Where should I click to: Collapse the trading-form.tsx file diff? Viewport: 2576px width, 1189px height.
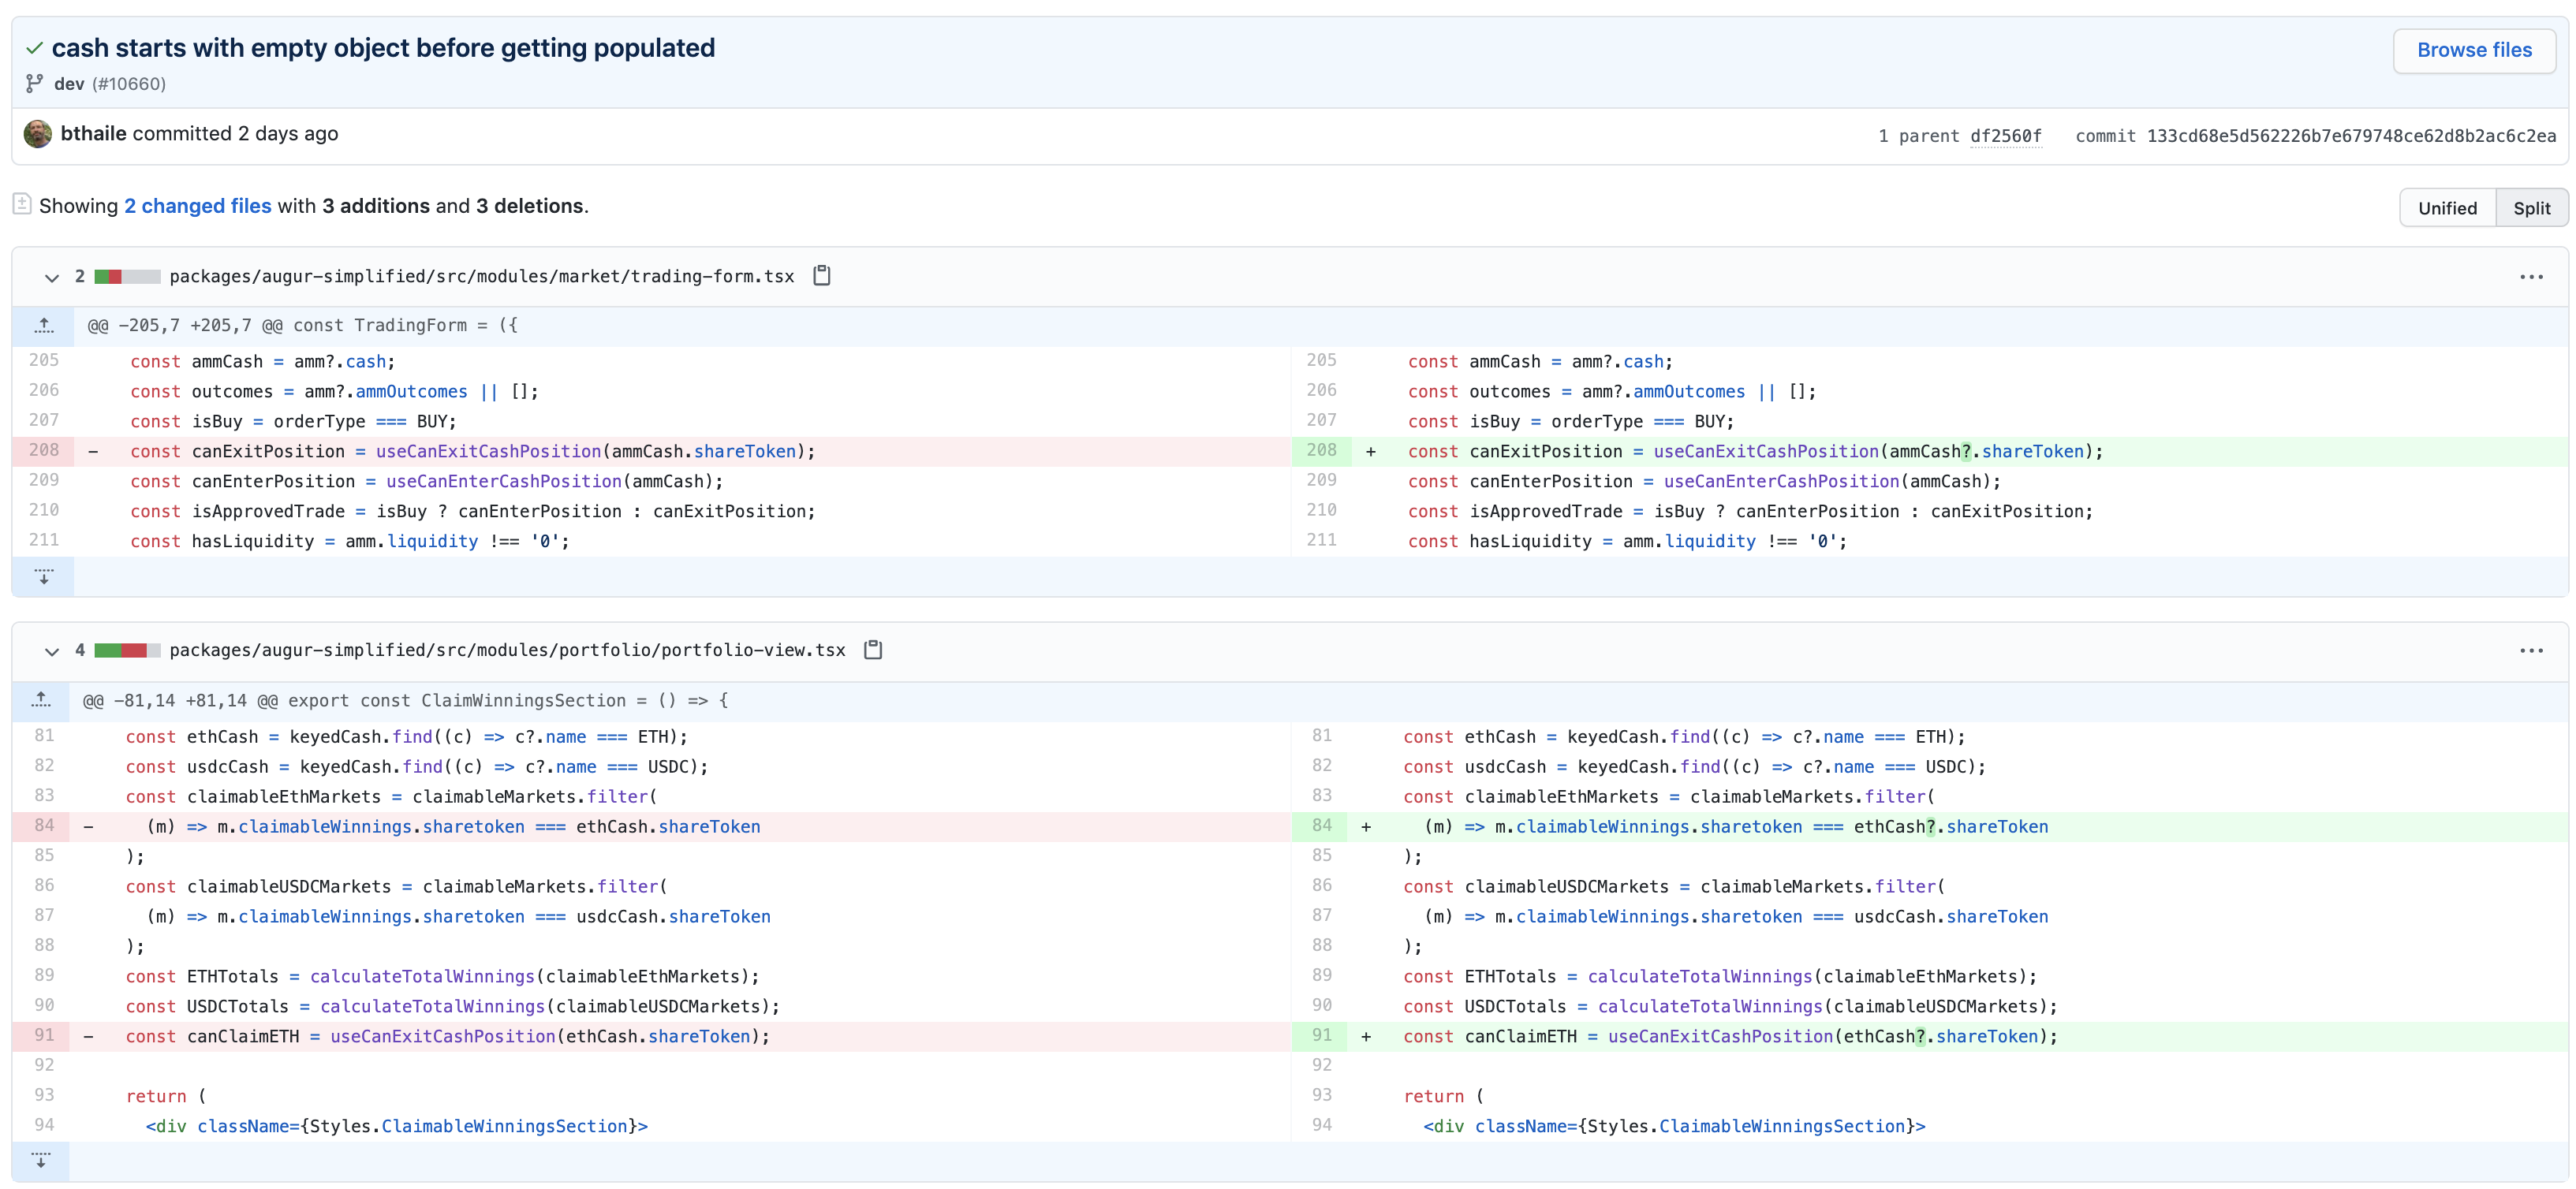pos(52,278)
